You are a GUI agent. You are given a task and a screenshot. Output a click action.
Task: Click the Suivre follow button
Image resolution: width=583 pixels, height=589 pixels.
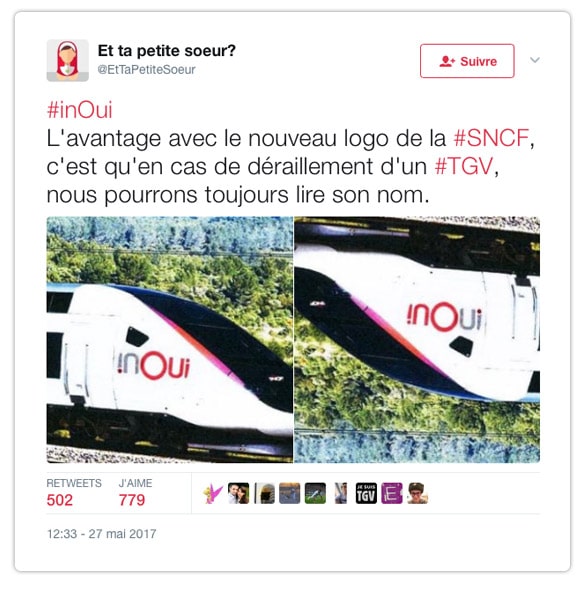[x=467, y=61]
